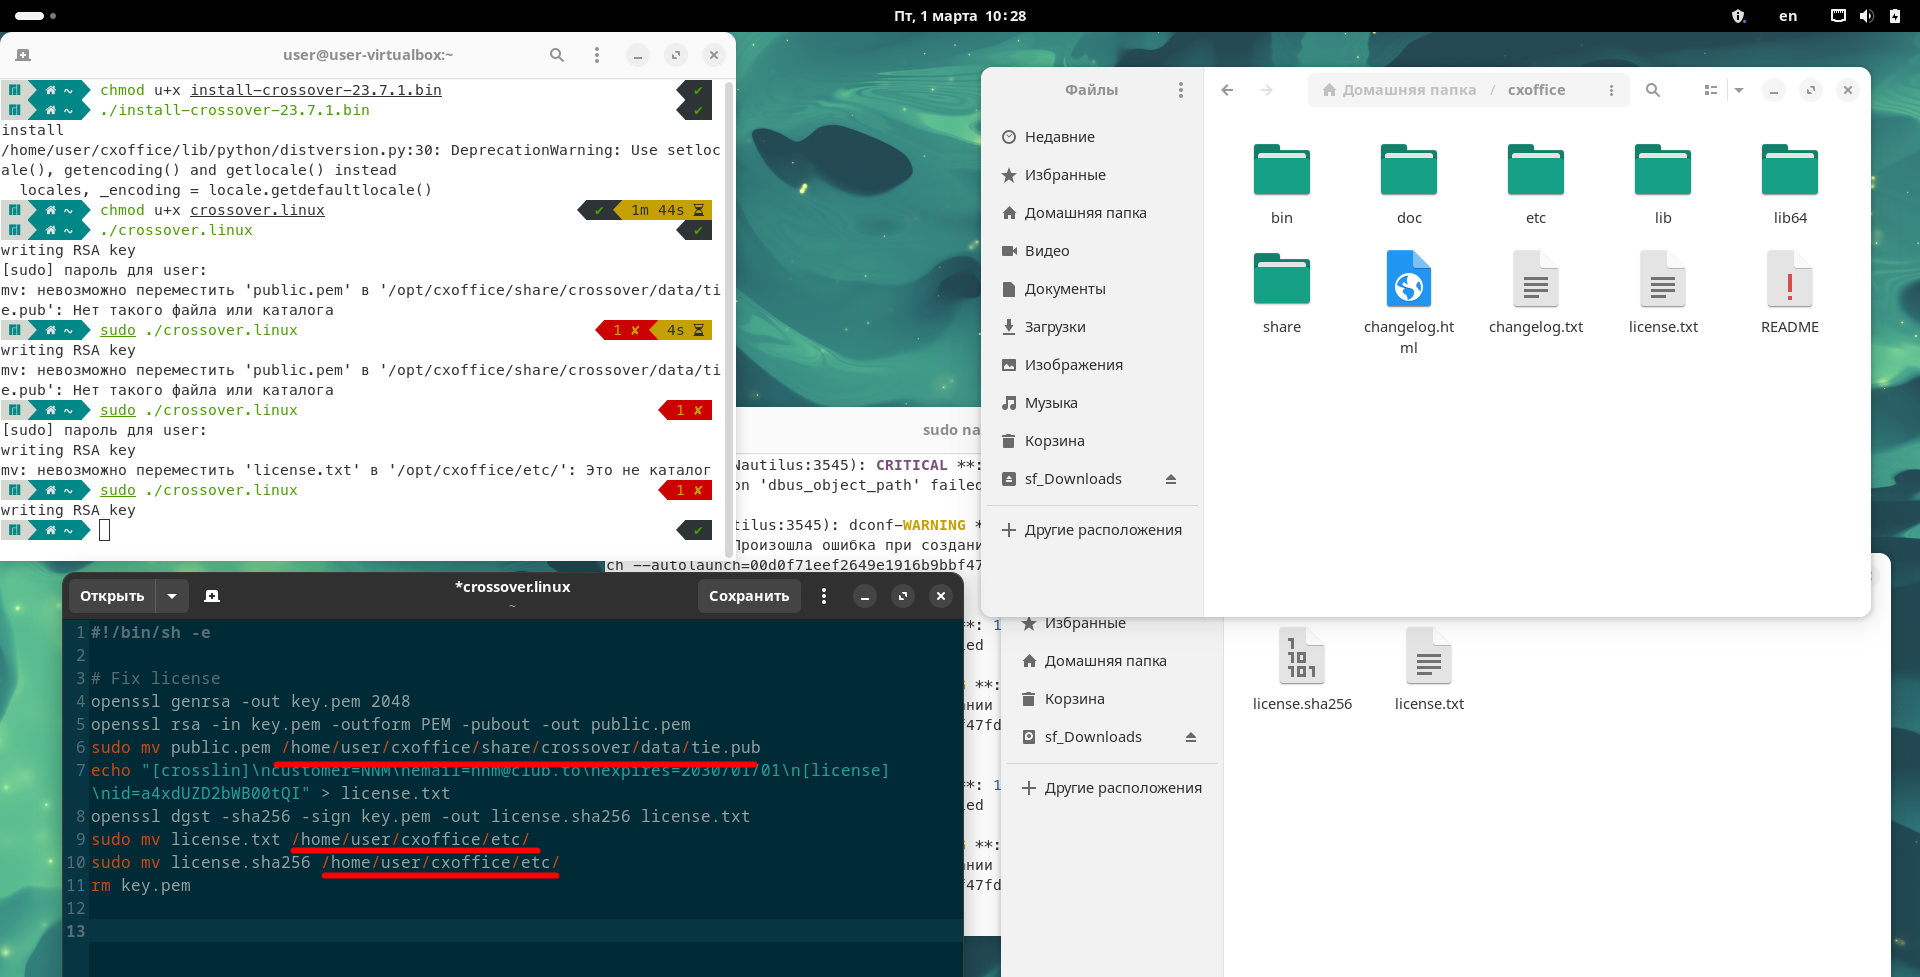Image resolution: width=1920 pixels, height=977 pixels.
Task: Click the terminal vertical scrollbar
Action: 729,300
